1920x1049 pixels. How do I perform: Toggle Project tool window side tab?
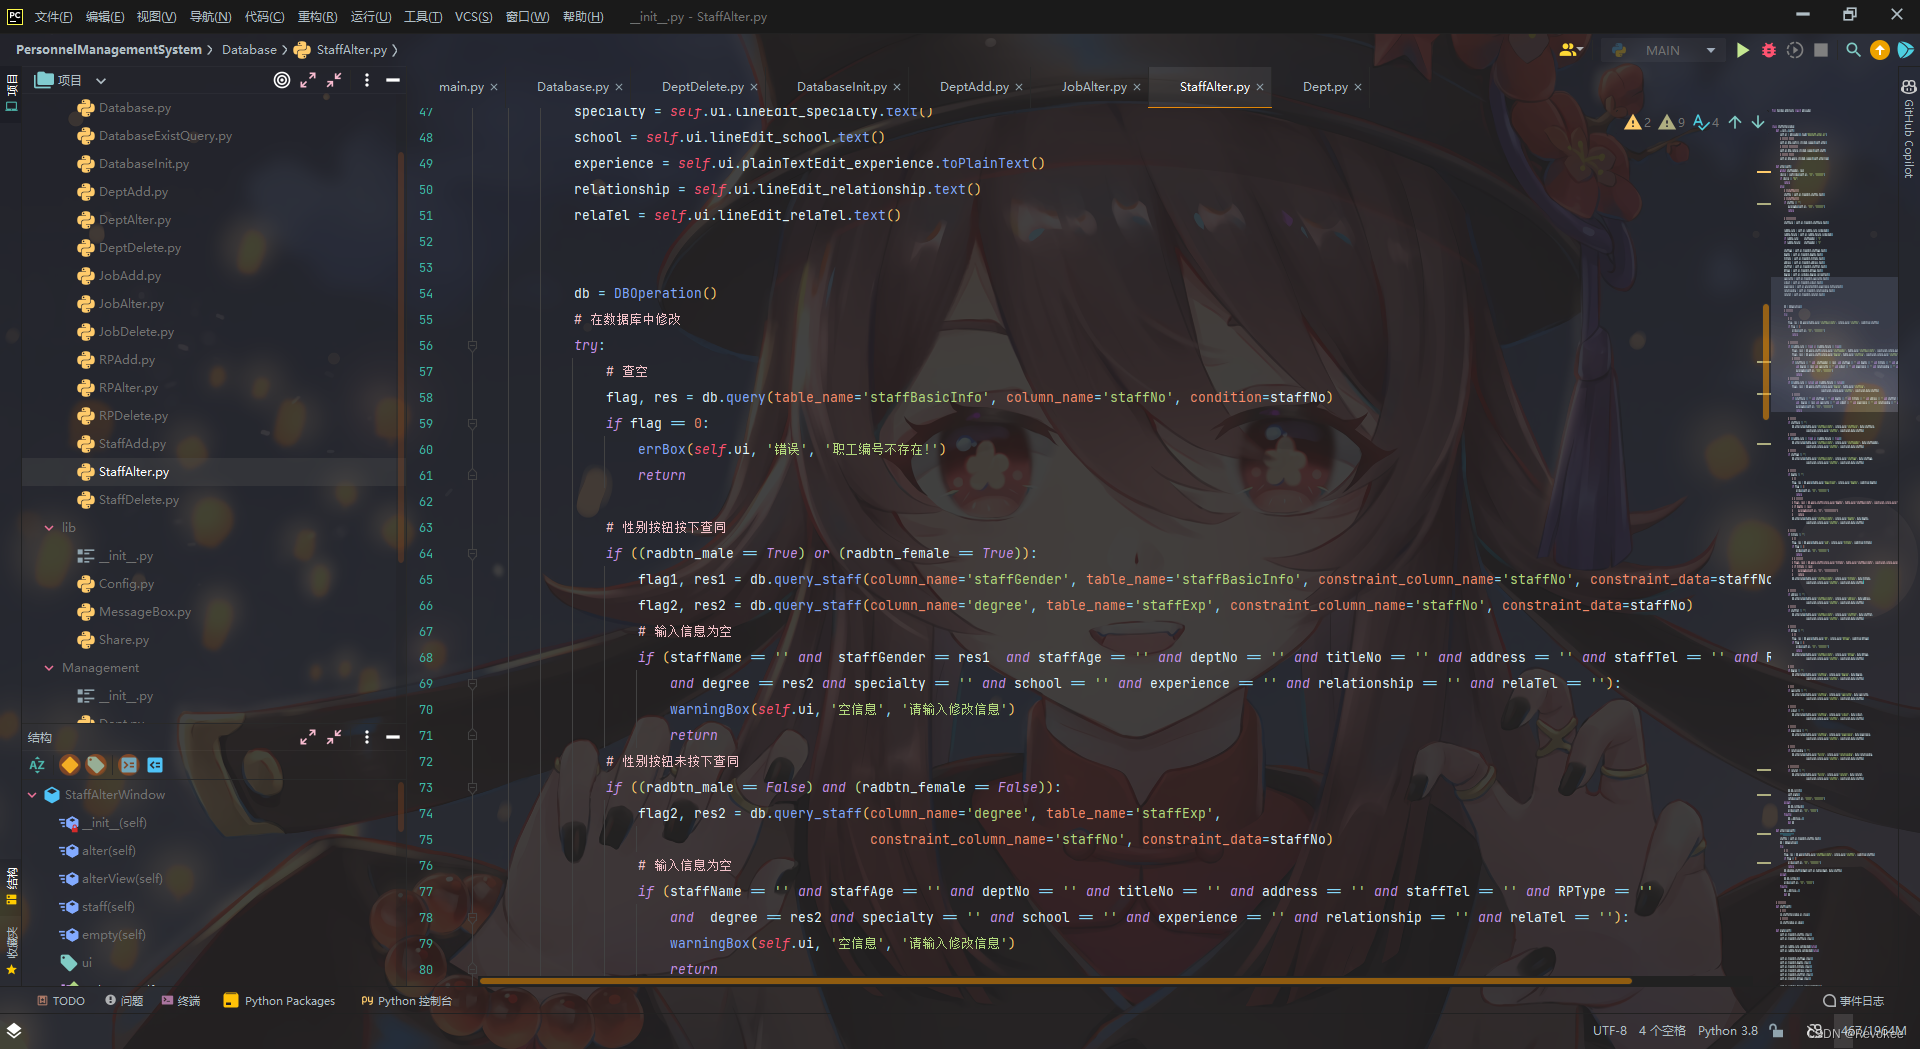coord(12,92)
